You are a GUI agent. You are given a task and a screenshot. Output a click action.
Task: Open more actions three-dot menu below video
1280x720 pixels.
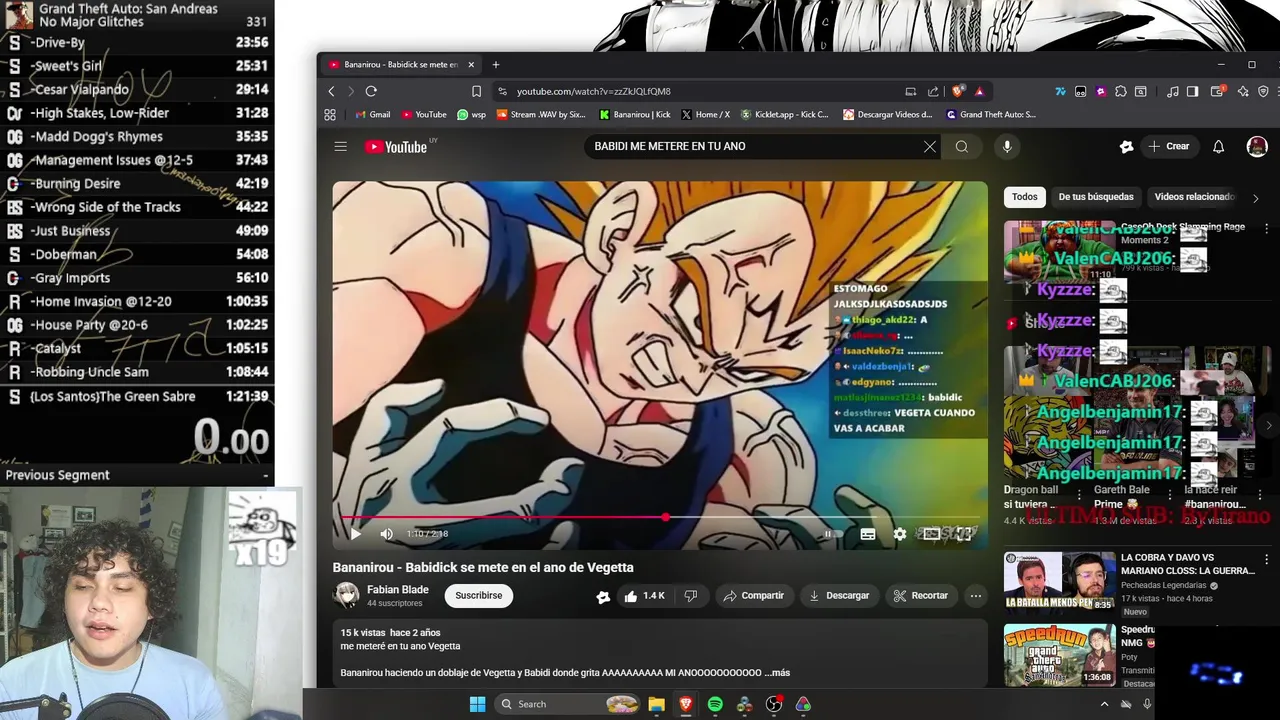(976, 595)
